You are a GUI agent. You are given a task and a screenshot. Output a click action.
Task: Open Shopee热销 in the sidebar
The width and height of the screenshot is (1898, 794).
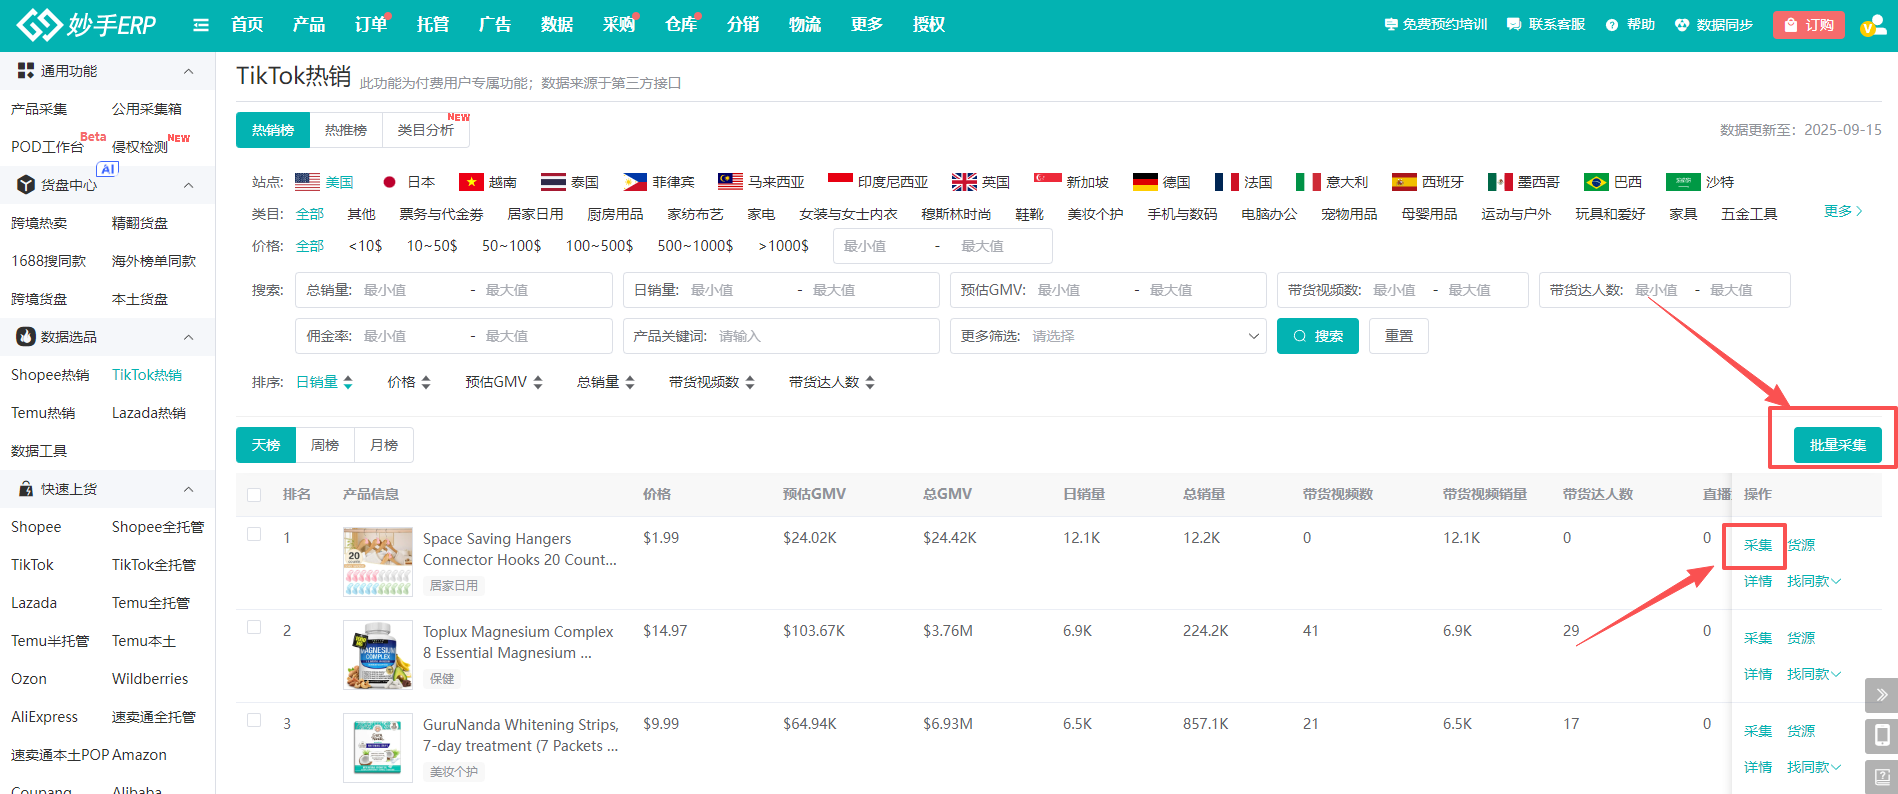point(50,375)
